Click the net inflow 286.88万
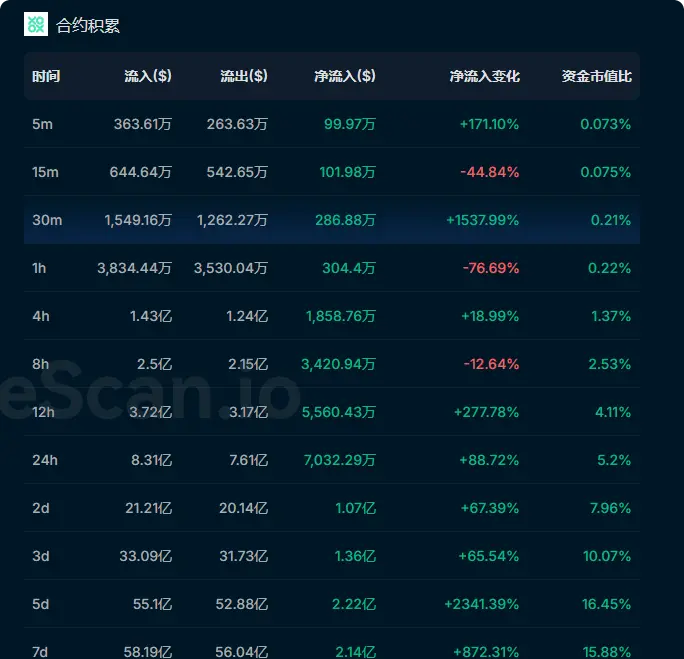The width and height of the screenshot is (684, 659). point(345,220)
